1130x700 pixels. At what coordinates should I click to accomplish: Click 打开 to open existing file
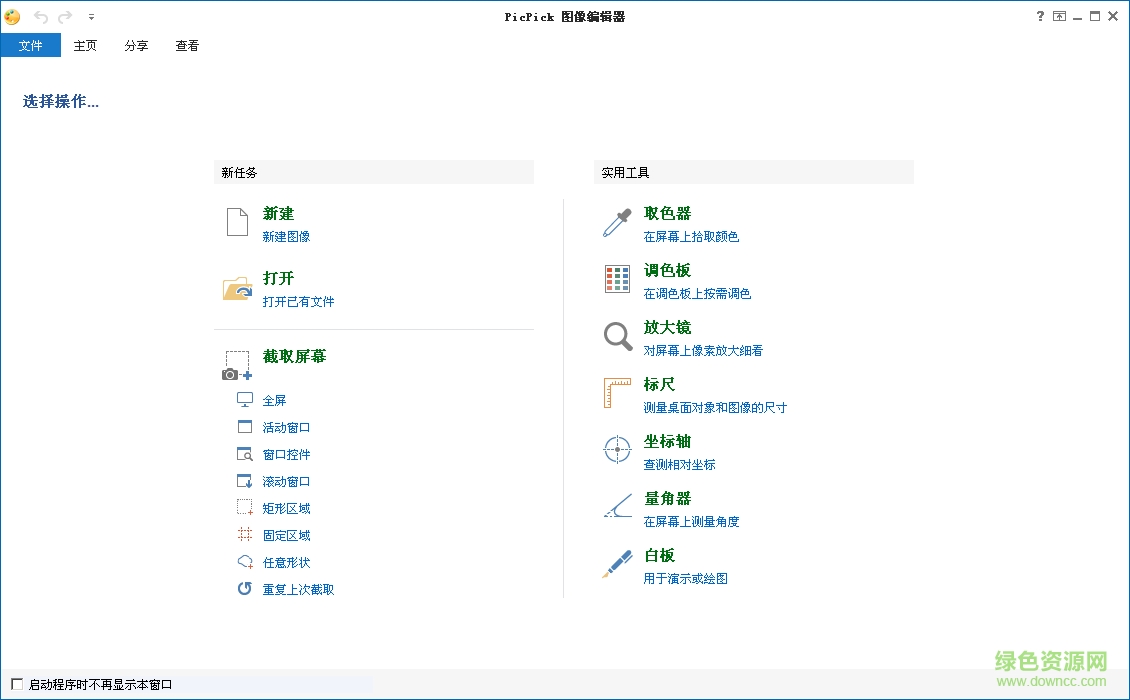pos(278,278)
